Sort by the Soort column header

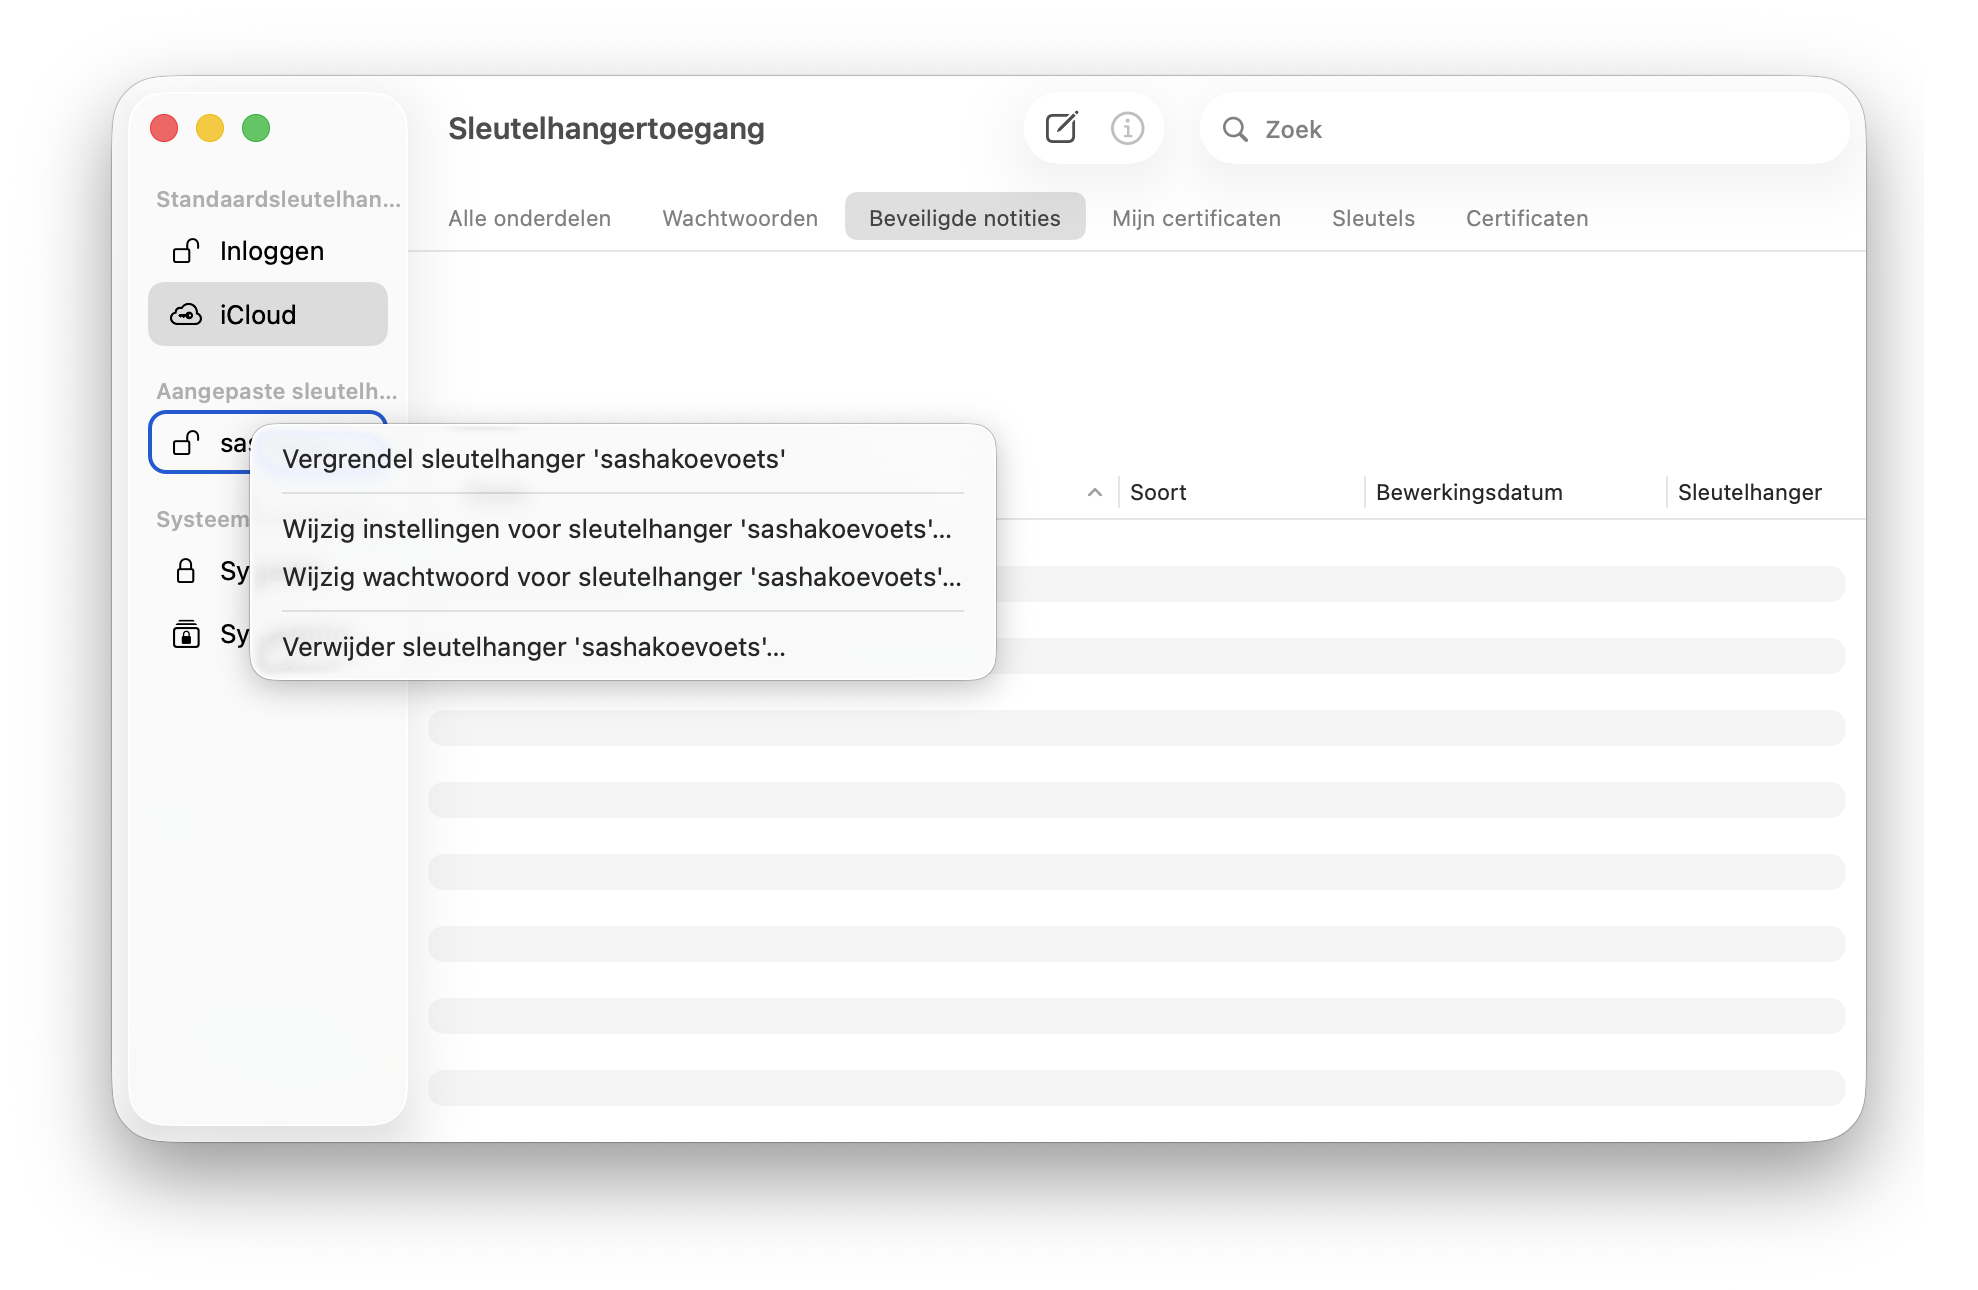coord(1158,492)
